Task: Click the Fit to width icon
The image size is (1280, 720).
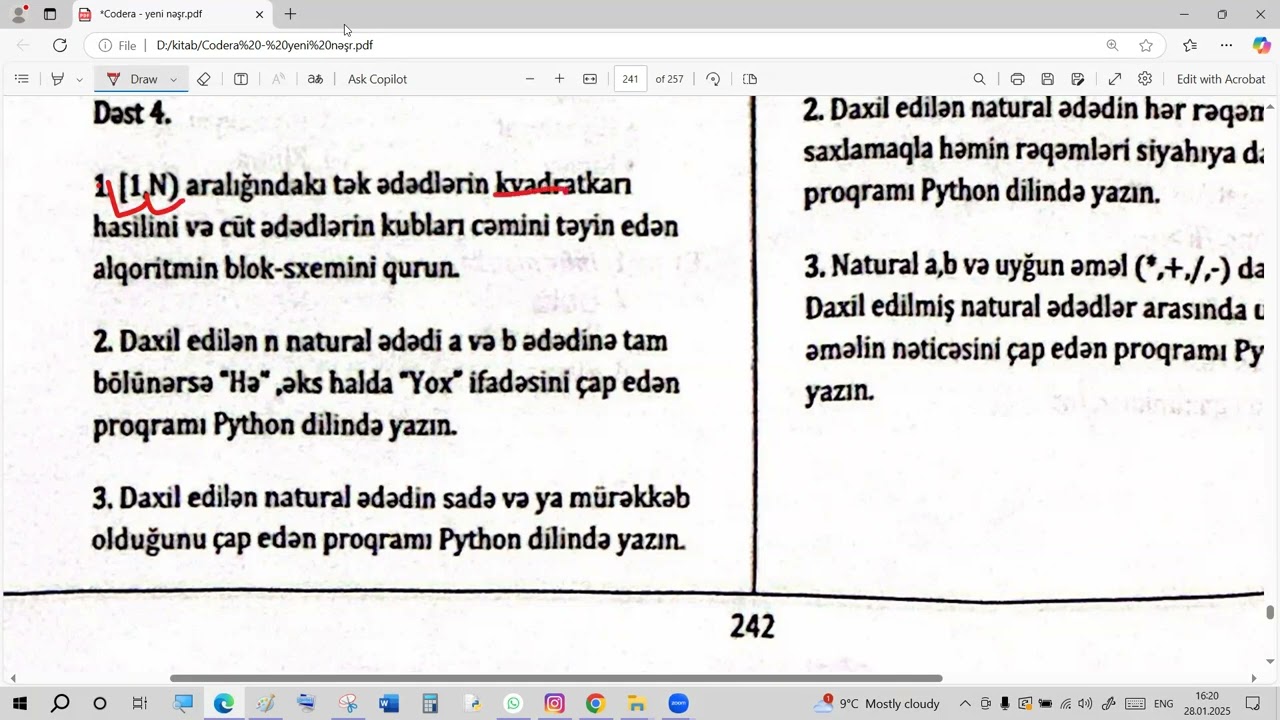Action: pyautogui.click(x=590, y=79)
